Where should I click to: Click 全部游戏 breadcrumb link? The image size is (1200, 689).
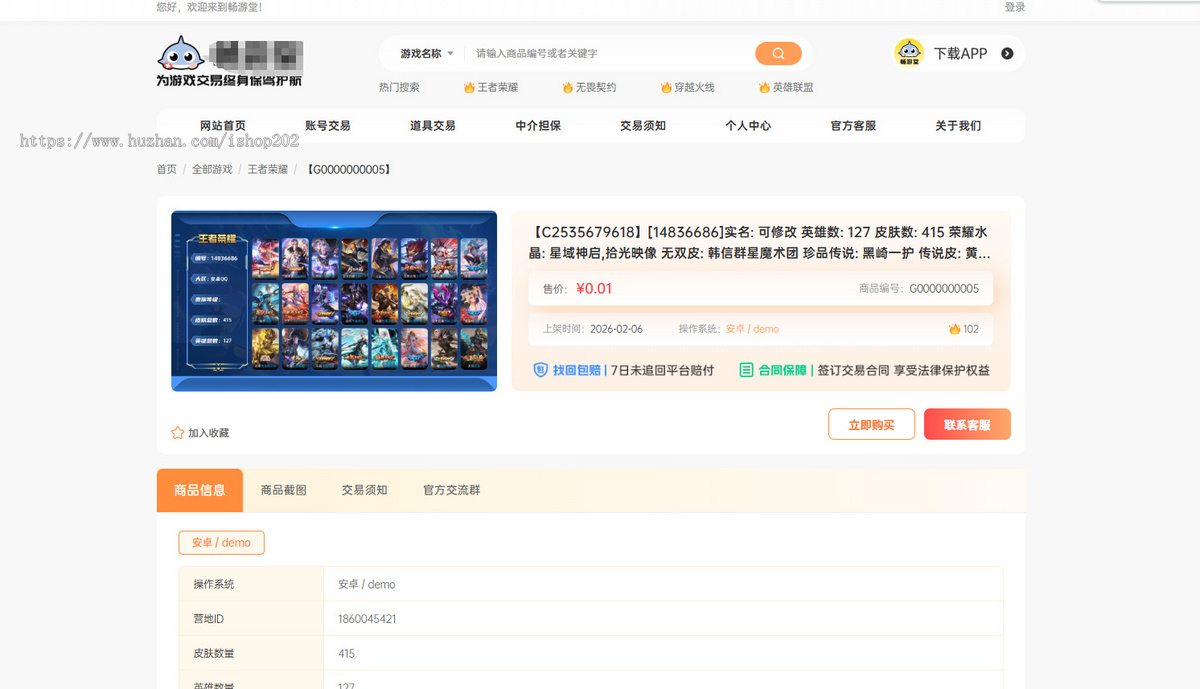[212, 170]
